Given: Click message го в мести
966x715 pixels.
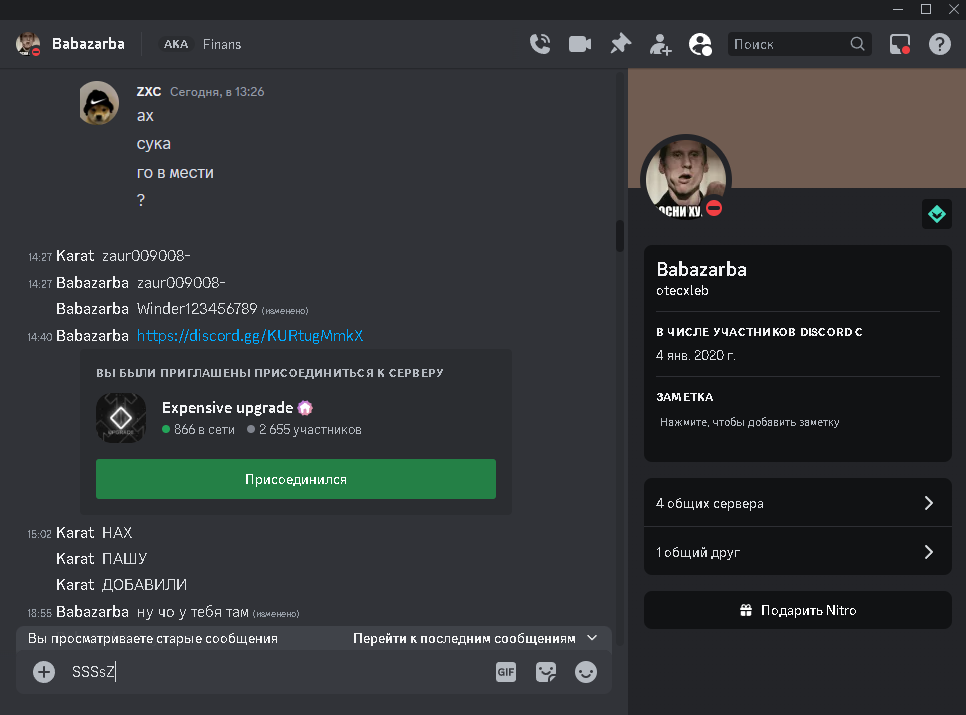Looking at the screenshot, I should click(x=175, y=172).
